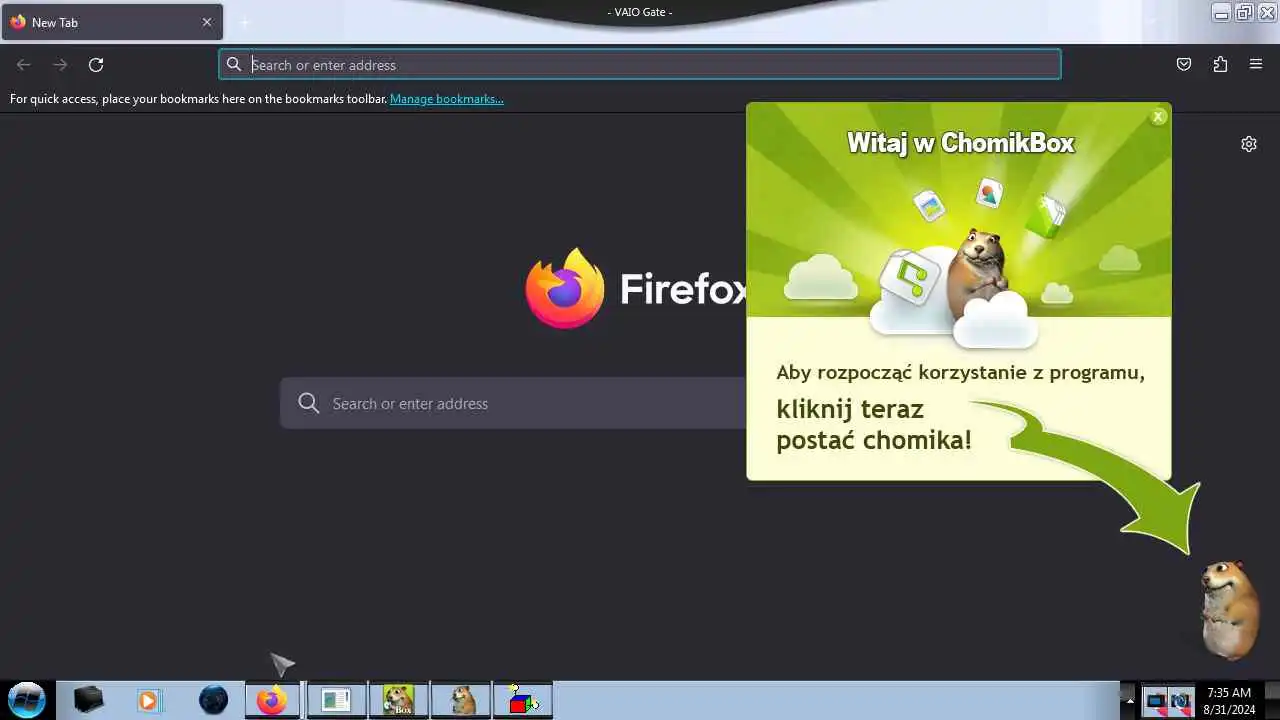Open the Firefox taskbar button
The image size is (1280, 720).
click(272, 700)
